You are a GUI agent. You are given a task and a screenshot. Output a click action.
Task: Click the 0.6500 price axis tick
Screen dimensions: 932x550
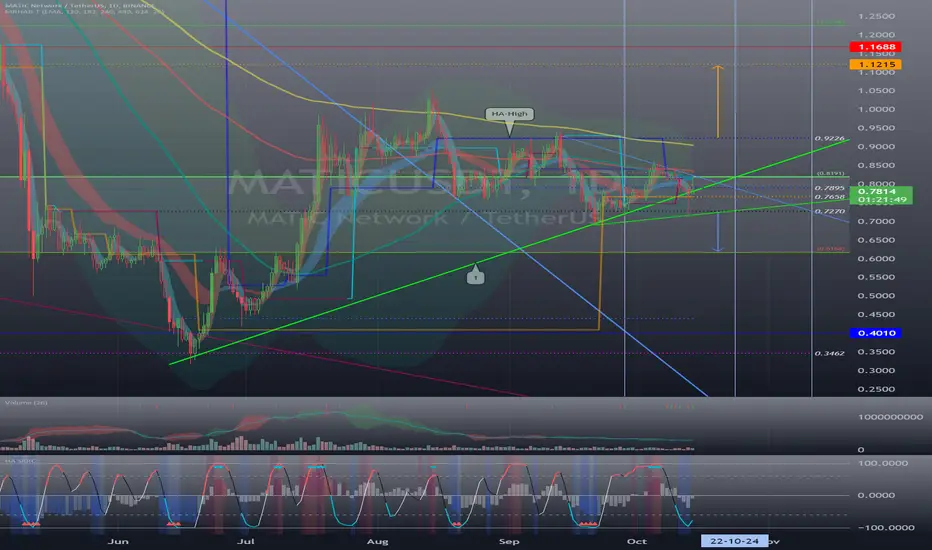tap(876, 240)
